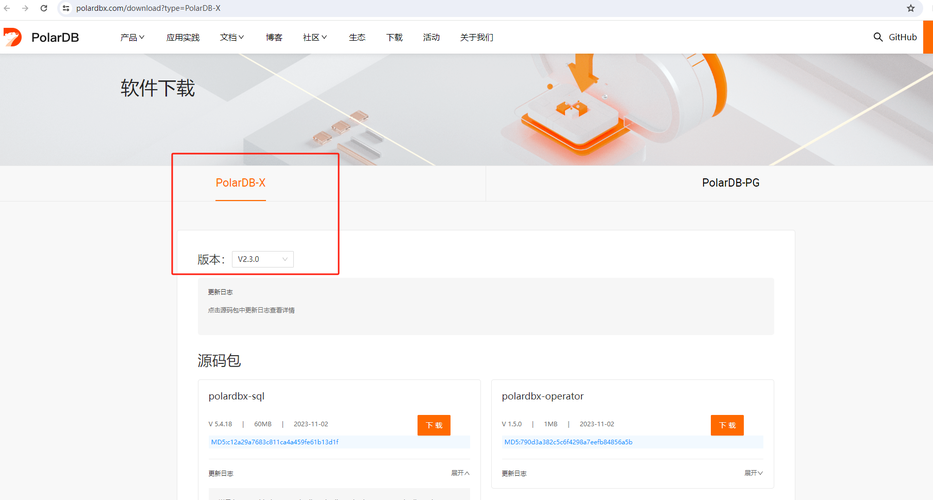933x500 pixels.
Task: Open the 应用实践 menu item
Action: [183, 37]
